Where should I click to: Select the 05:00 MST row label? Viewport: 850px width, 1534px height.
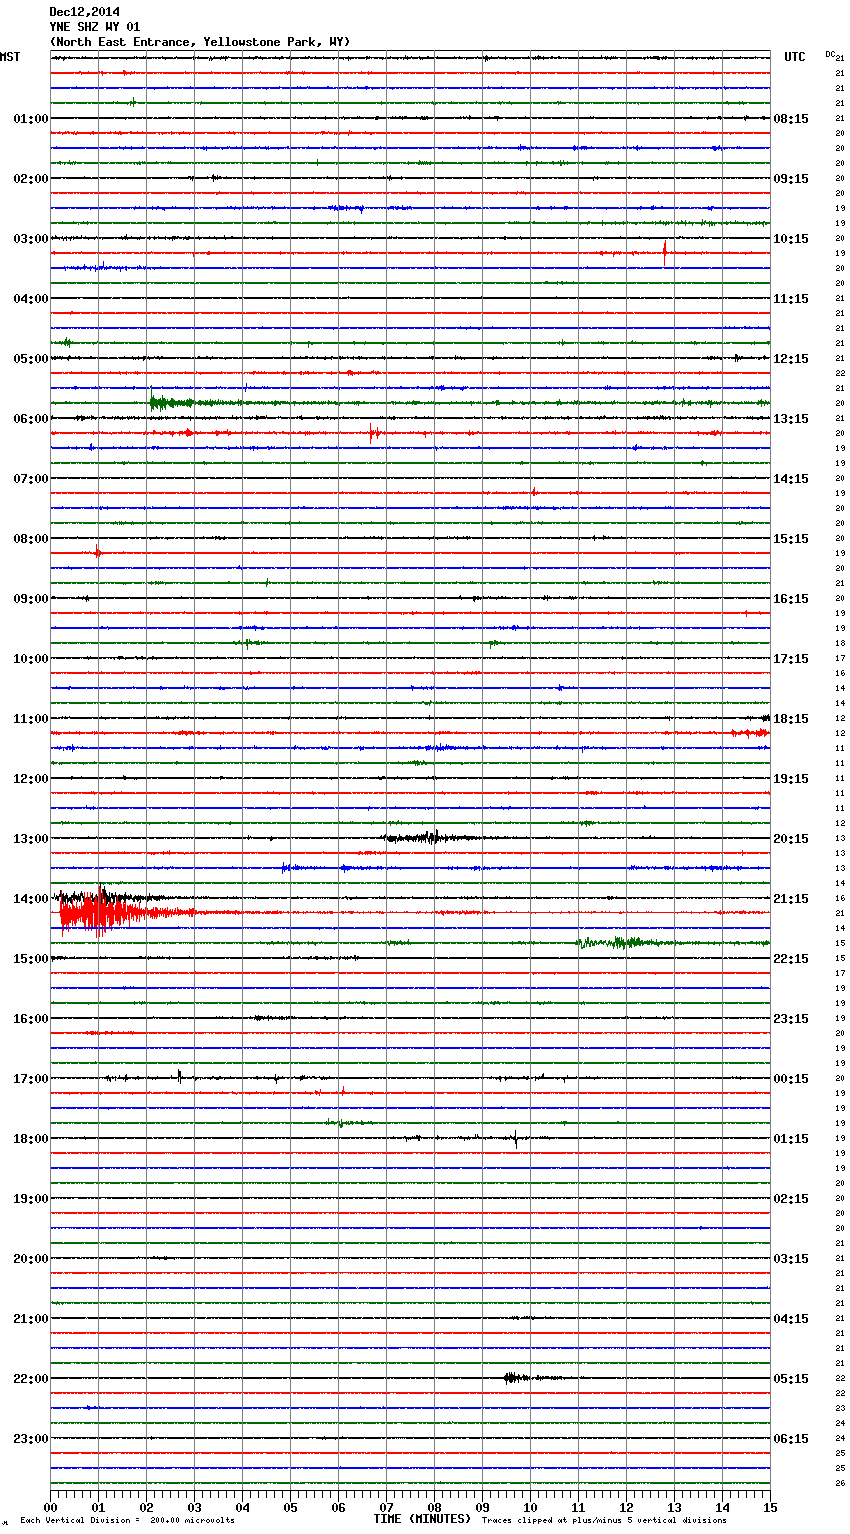30,359
